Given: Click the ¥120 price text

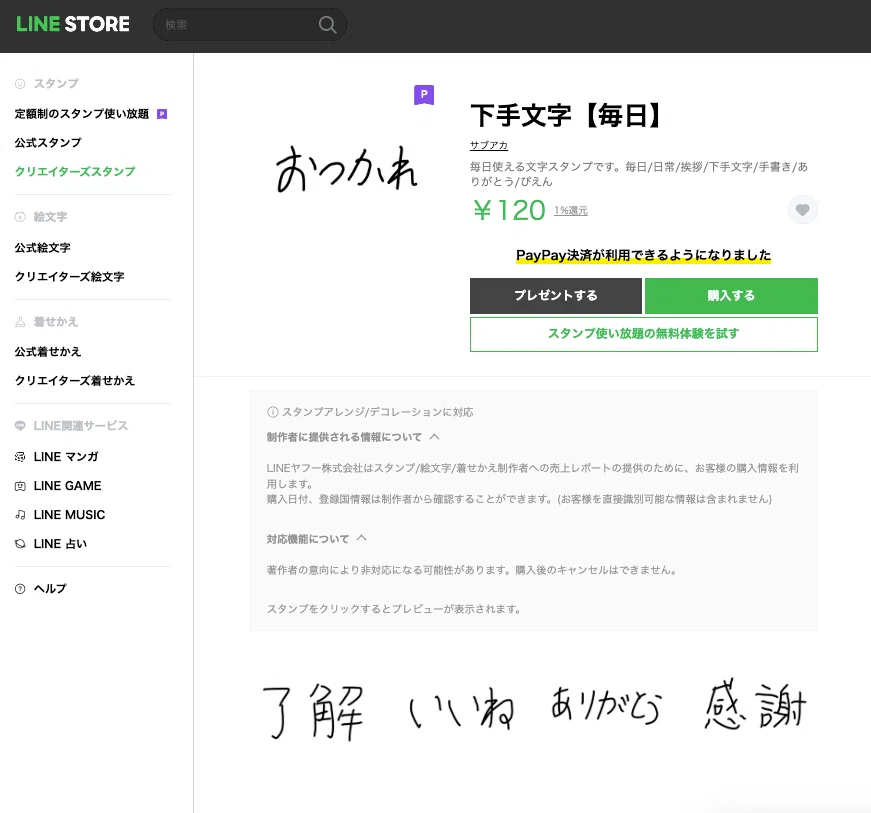Looking at the screenshot, I should tap(509, 210).
